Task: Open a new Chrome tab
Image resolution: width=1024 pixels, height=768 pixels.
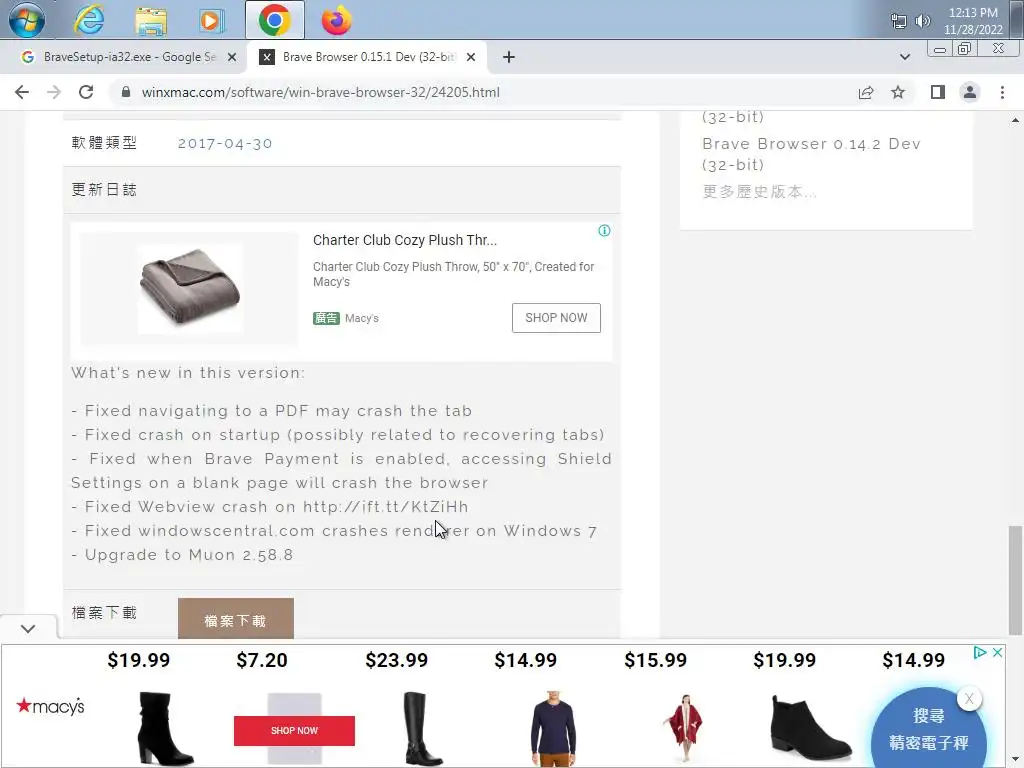Action: click(509, 57)
